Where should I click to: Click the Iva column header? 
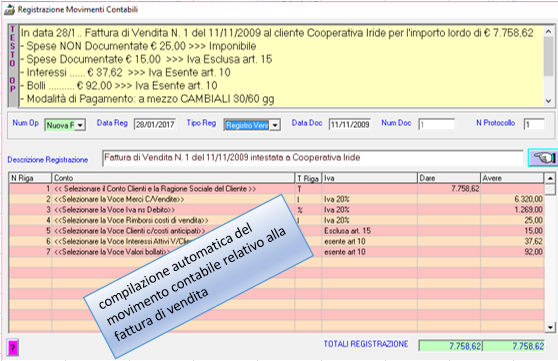tap(370, 178)
